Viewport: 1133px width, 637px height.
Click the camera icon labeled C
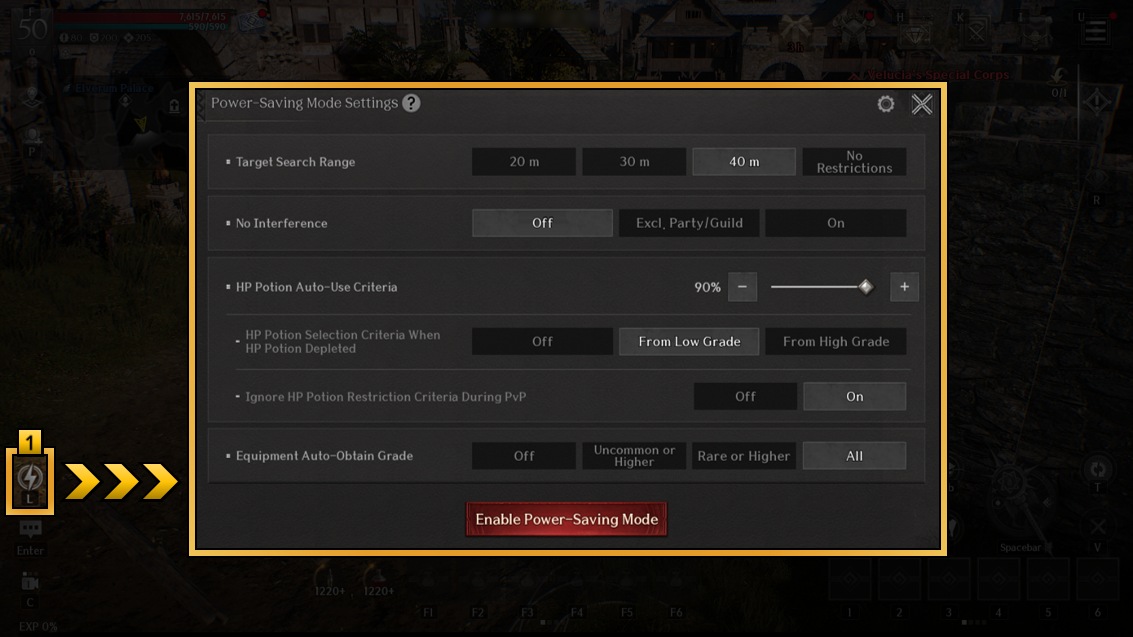[30, 581]
